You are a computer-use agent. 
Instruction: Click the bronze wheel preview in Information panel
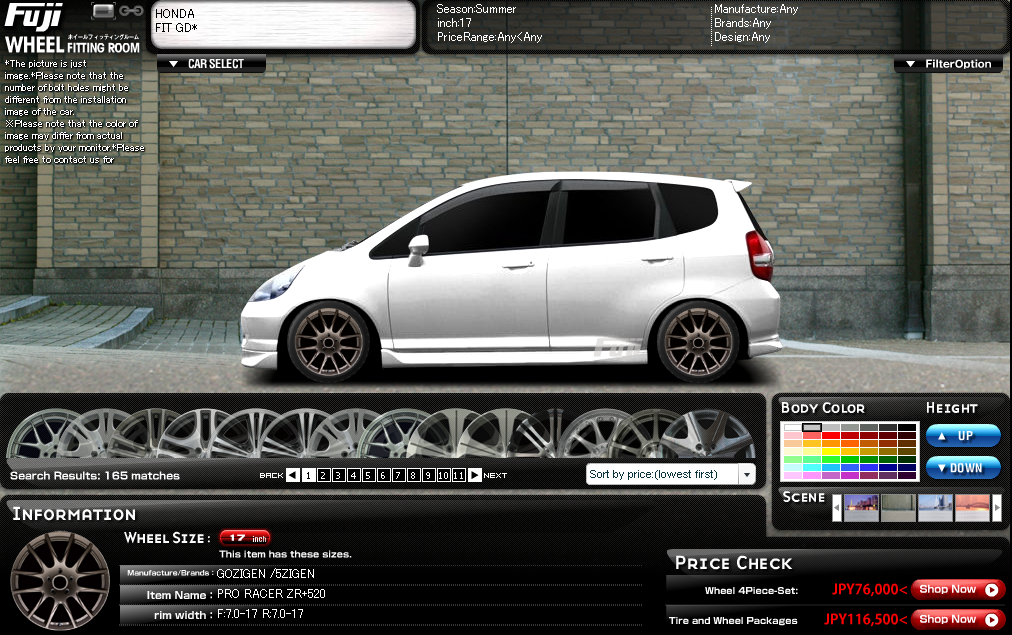60,581
